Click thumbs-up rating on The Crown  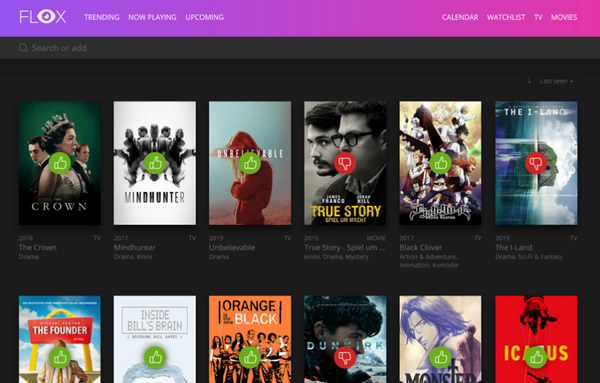pos(60,163)
